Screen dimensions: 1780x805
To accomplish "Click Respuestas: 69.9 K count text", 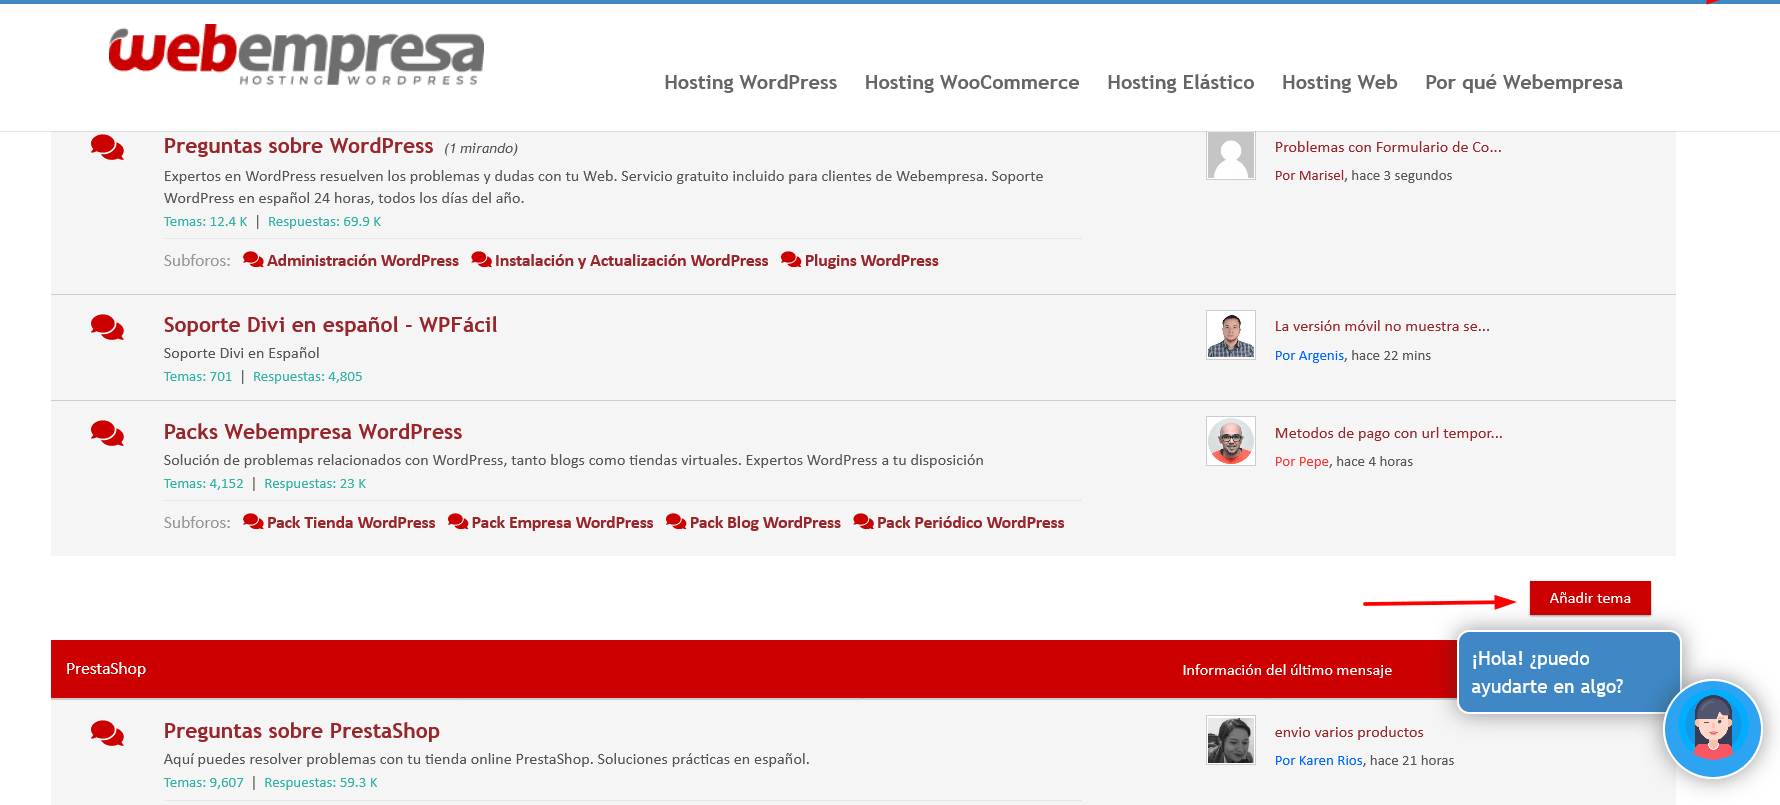I will coord(324,222).
